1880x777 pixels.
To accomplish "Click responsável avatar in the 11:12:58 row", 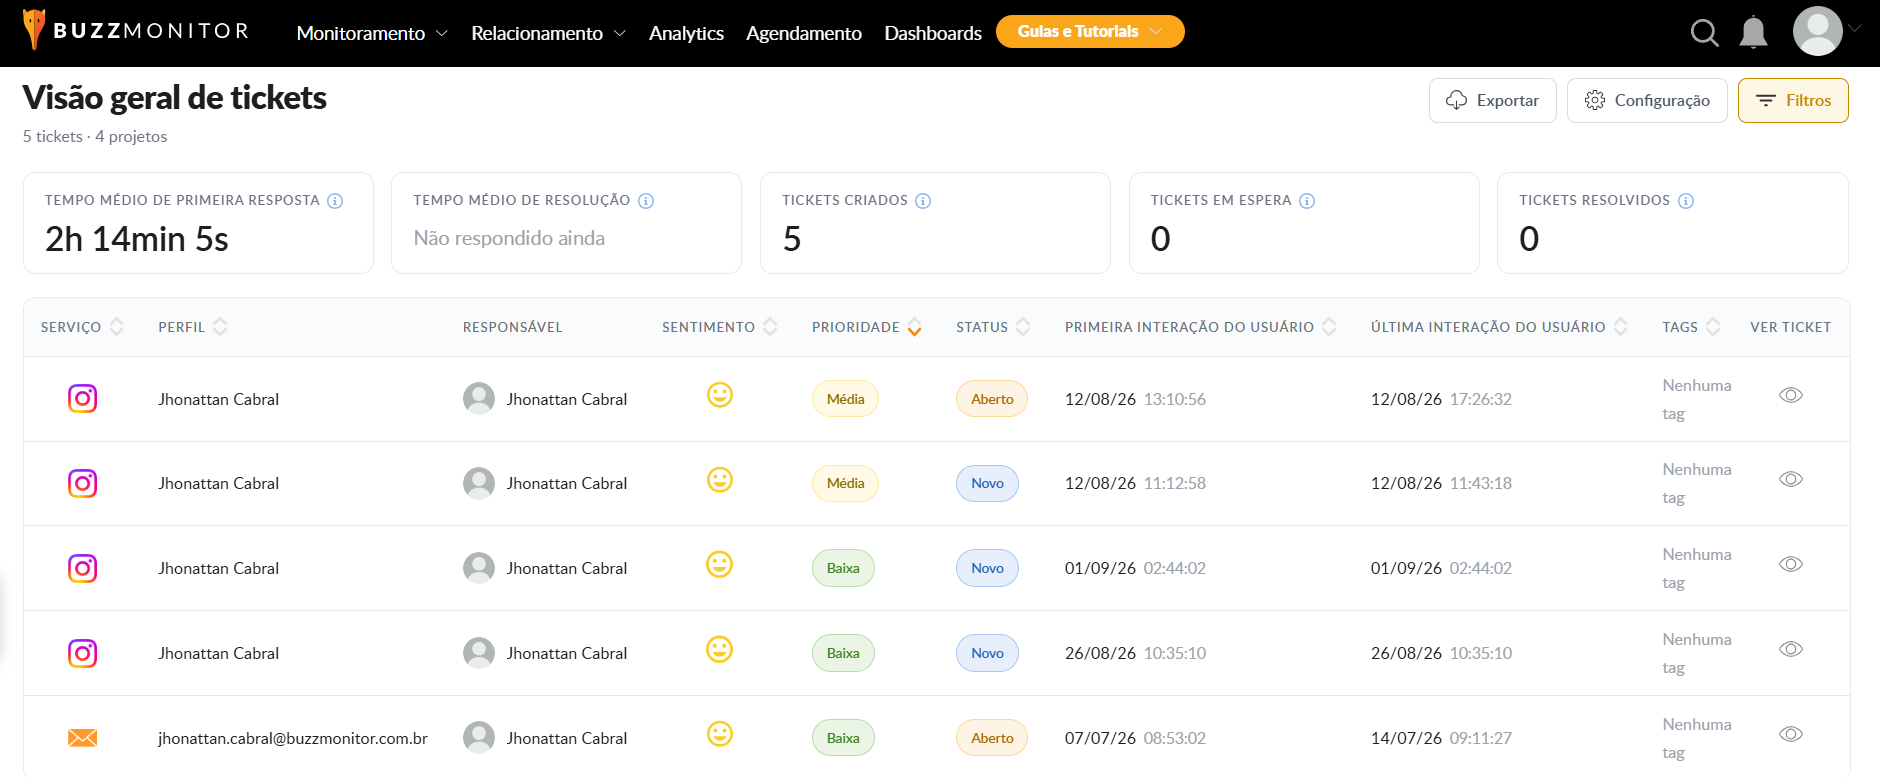I will (479, 483).
